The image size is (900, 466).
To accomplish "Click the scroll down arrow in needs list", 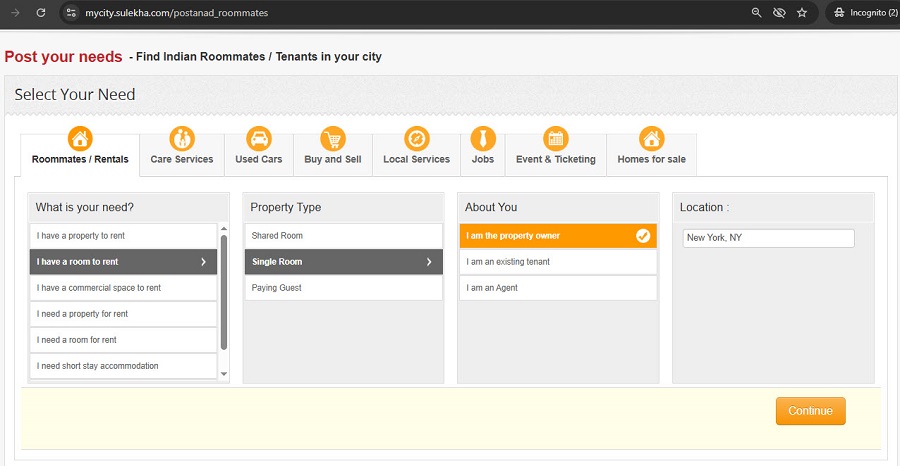I will [224, 374].
